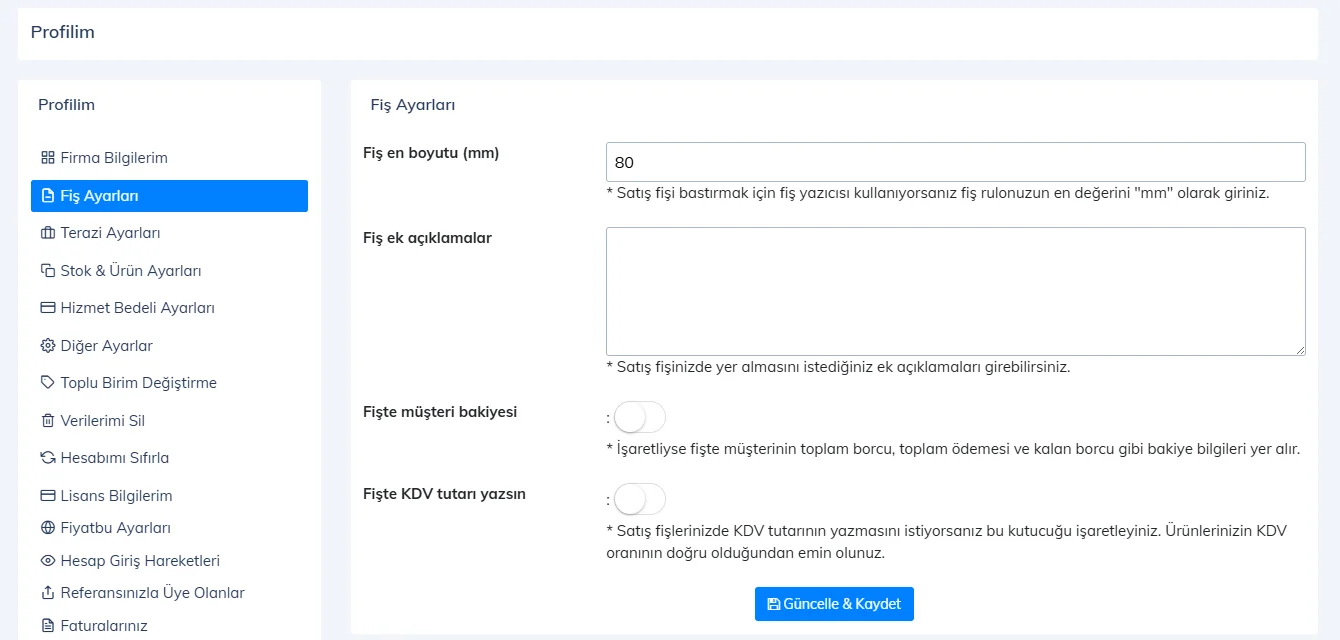Click the gear icon beside Diğer Ayarlar
This screenshot has height=640, width=1340.
47,346
